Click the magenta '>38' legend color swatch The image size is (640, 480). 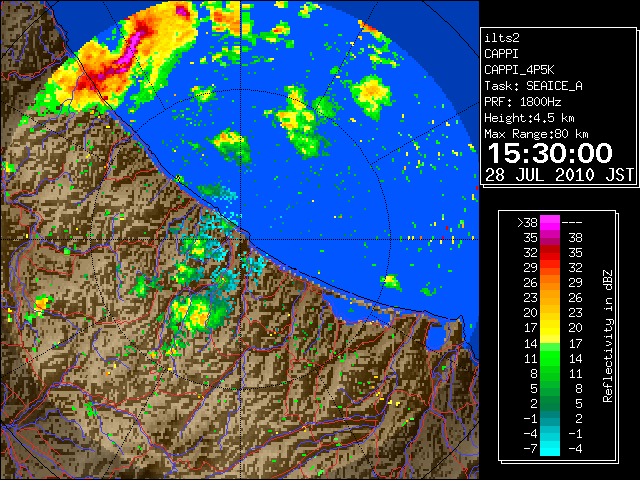(x=550, y=222)
